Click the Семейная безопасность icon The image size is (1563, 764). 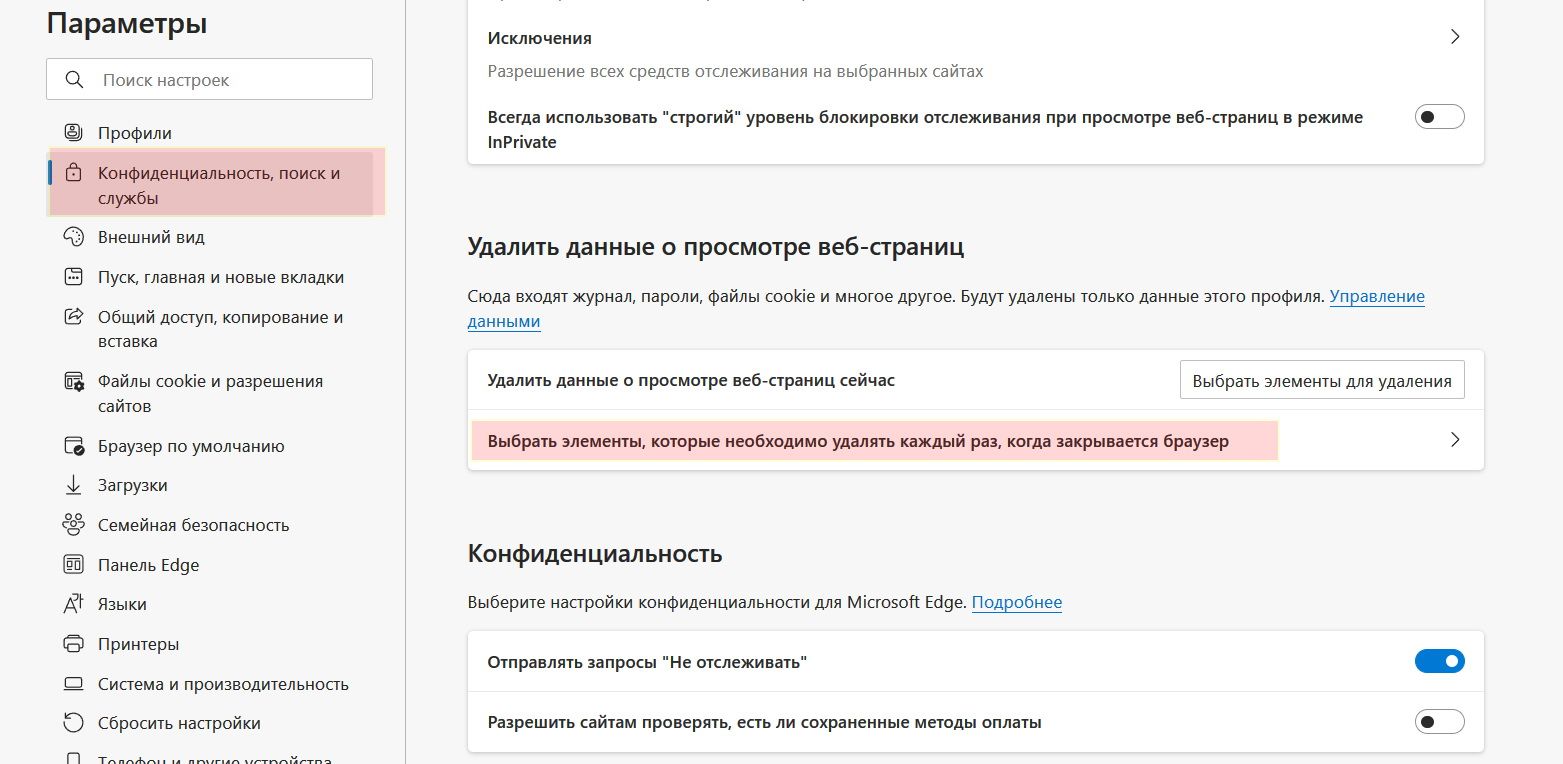tap(73, 525)
